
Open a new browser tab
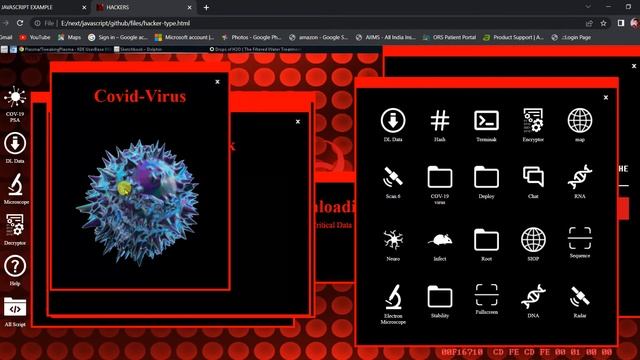(206, 7)
